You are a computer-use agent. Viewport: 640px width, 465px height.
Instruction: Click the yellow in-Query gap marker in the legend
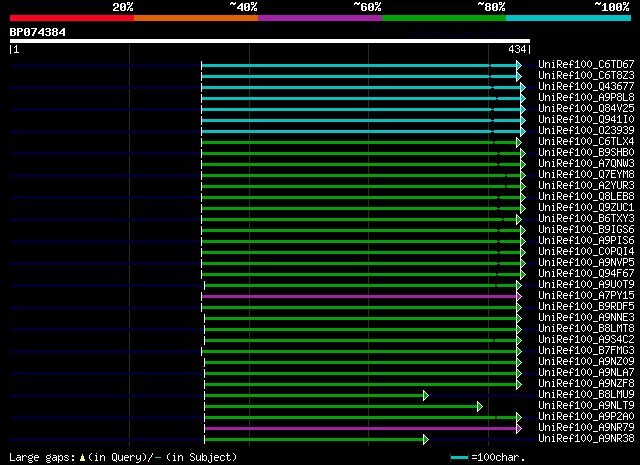(x=82, y=458)
